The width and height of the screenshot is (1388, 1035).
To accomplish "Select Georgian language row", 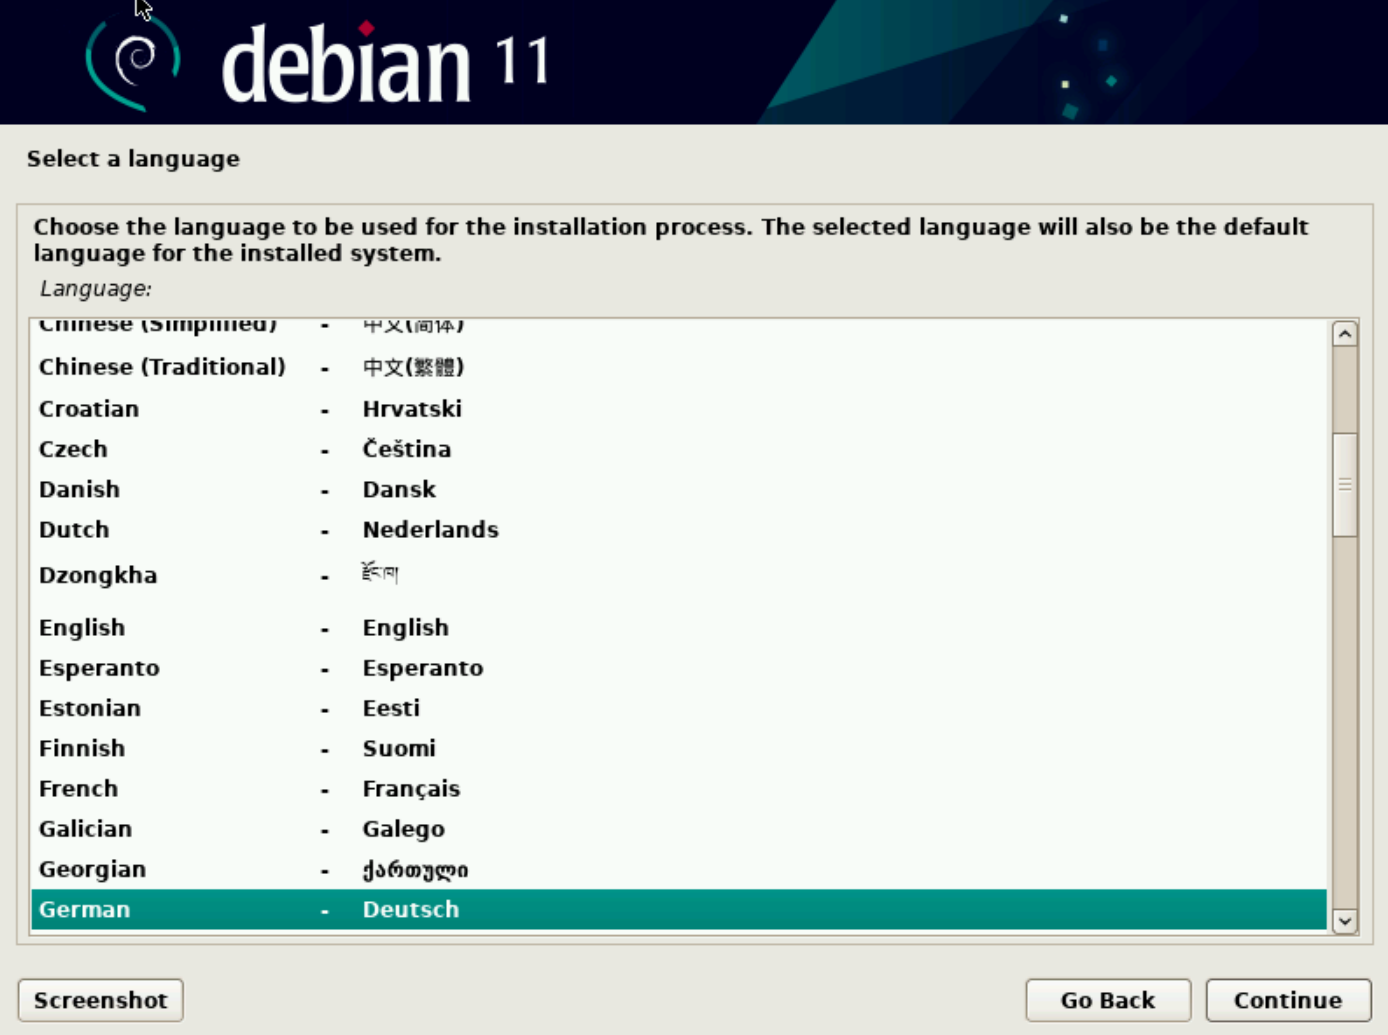I will pos(679,869).
